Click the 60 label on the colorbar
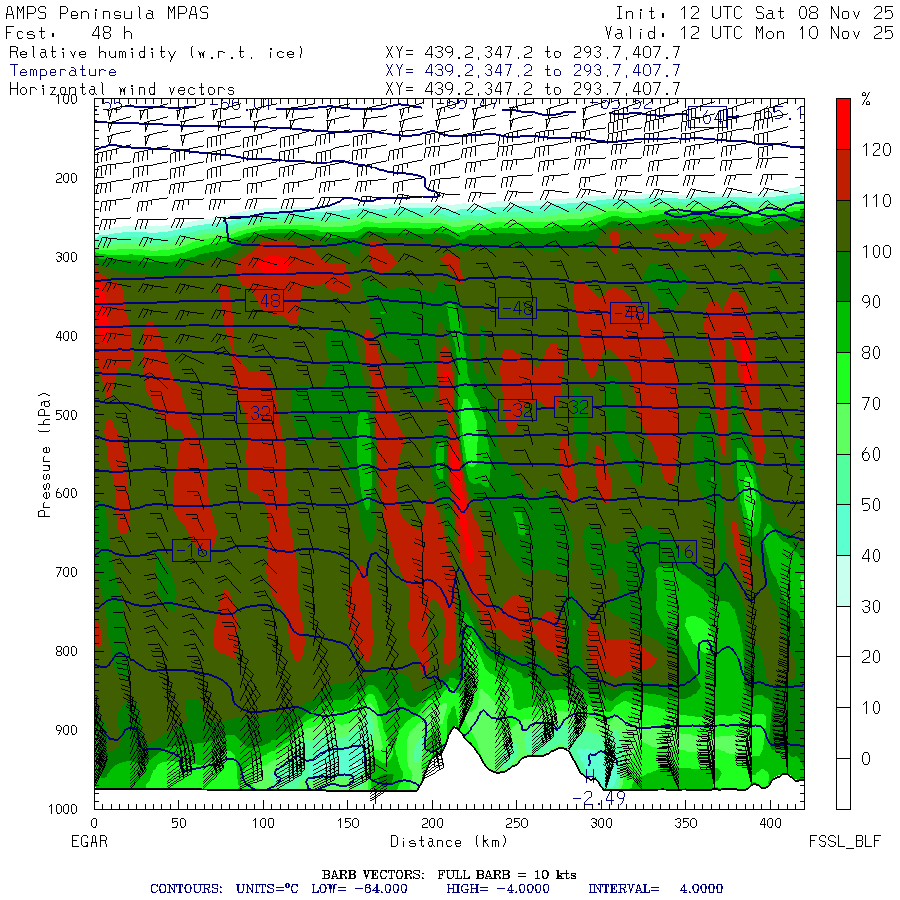This screenshot has width=900, height=900. coord(871,455)
